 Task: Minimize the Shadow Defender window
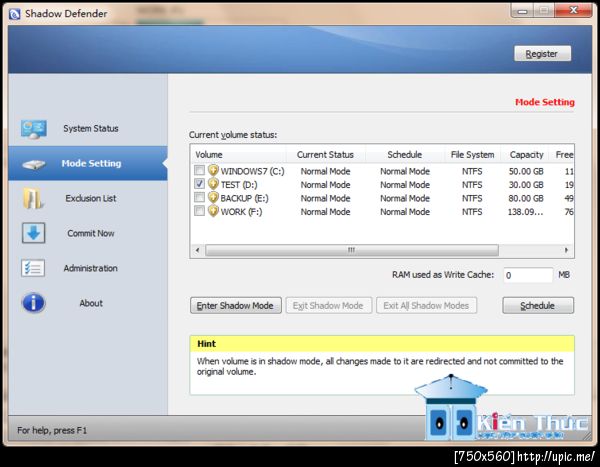pos(523,10)
